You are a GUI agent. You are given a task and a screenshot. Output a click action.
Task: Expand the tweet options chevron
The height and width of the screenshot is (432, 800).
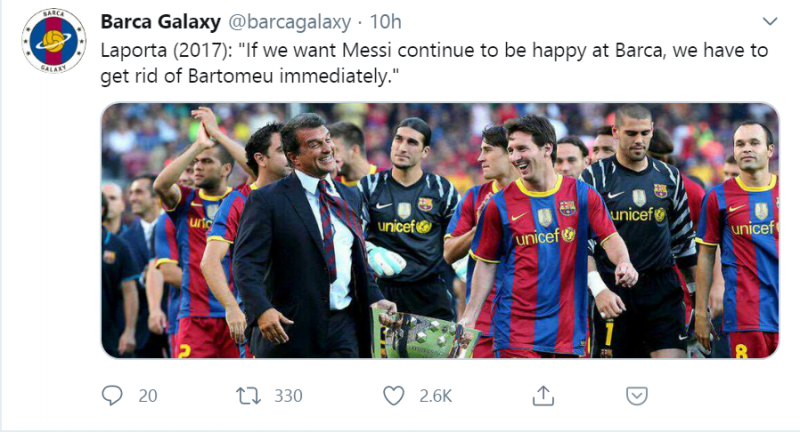pos(769,21)
